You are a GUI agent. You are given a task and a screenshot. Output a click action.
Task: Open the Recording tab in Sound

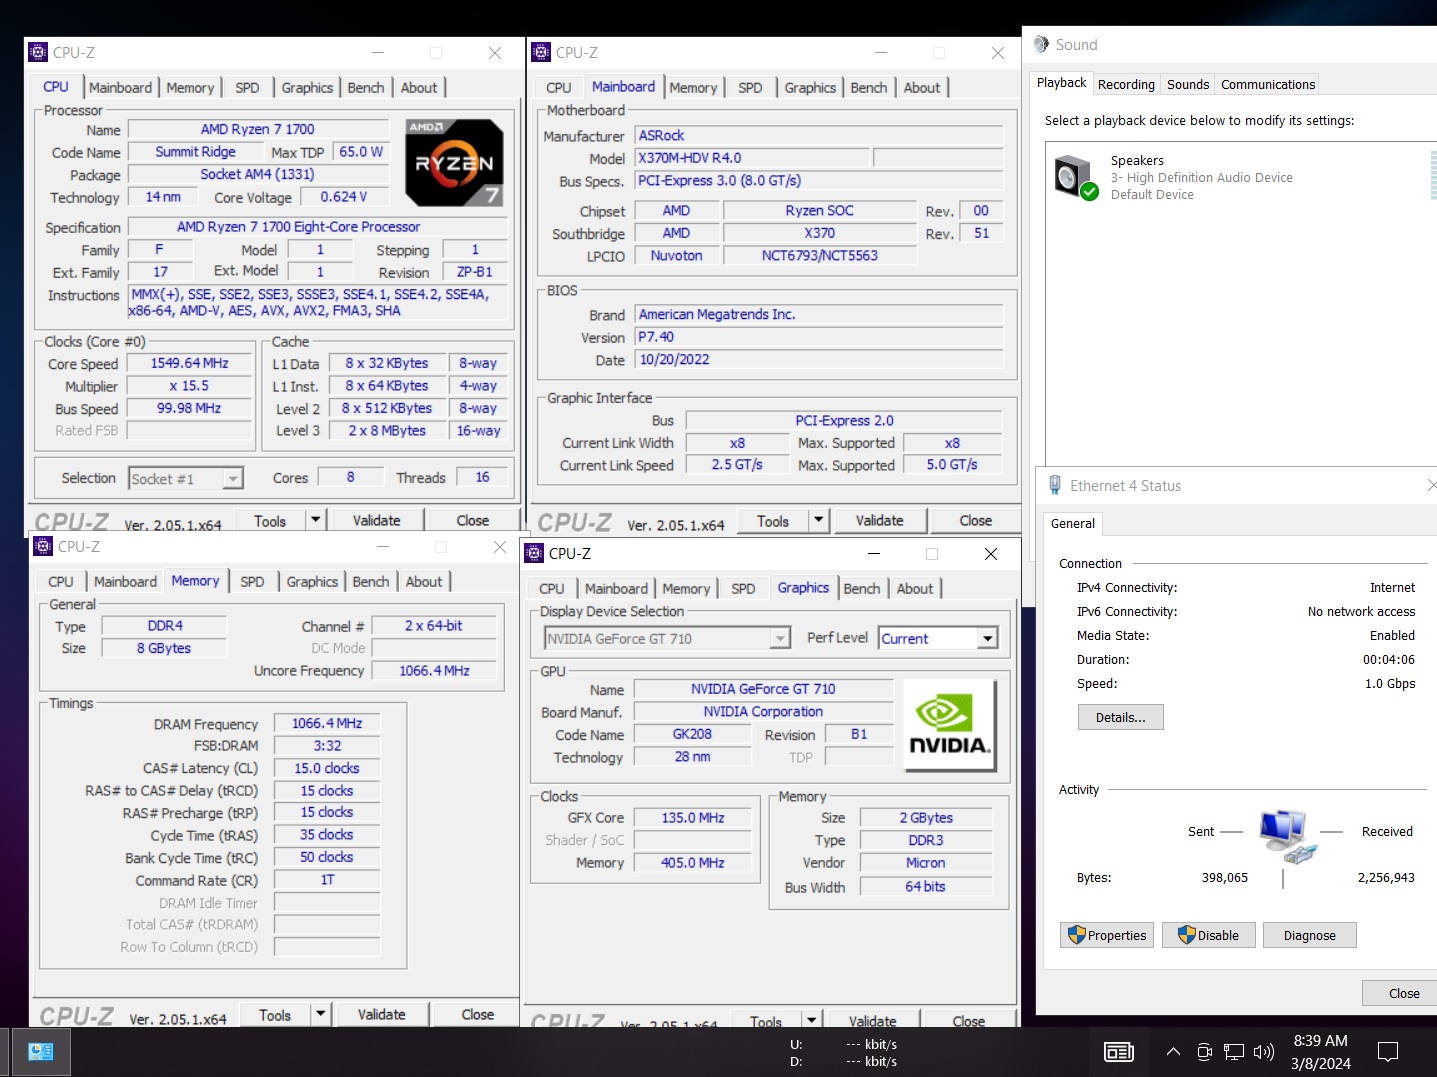click(1126, 85)
